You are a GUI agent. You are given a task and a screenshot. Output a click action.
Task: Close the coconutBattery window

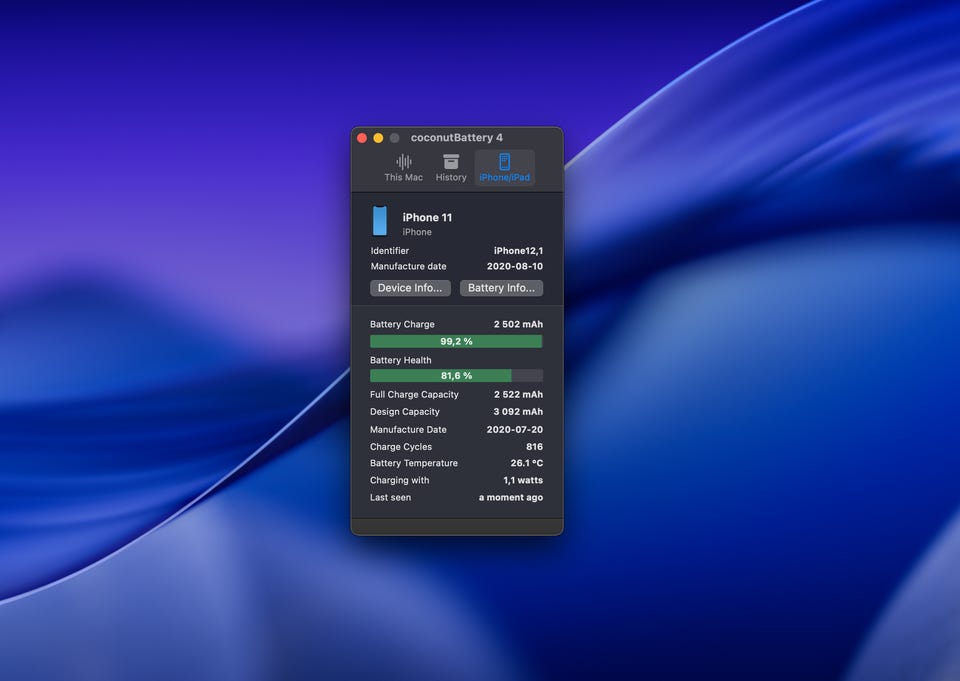[362, 138]
